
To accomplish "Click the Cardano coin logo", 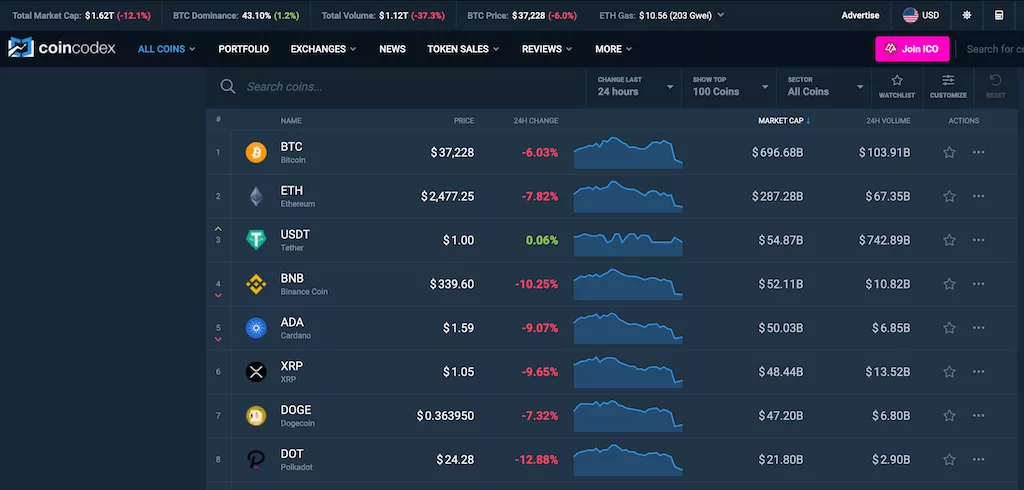I will tap(256, 328).
